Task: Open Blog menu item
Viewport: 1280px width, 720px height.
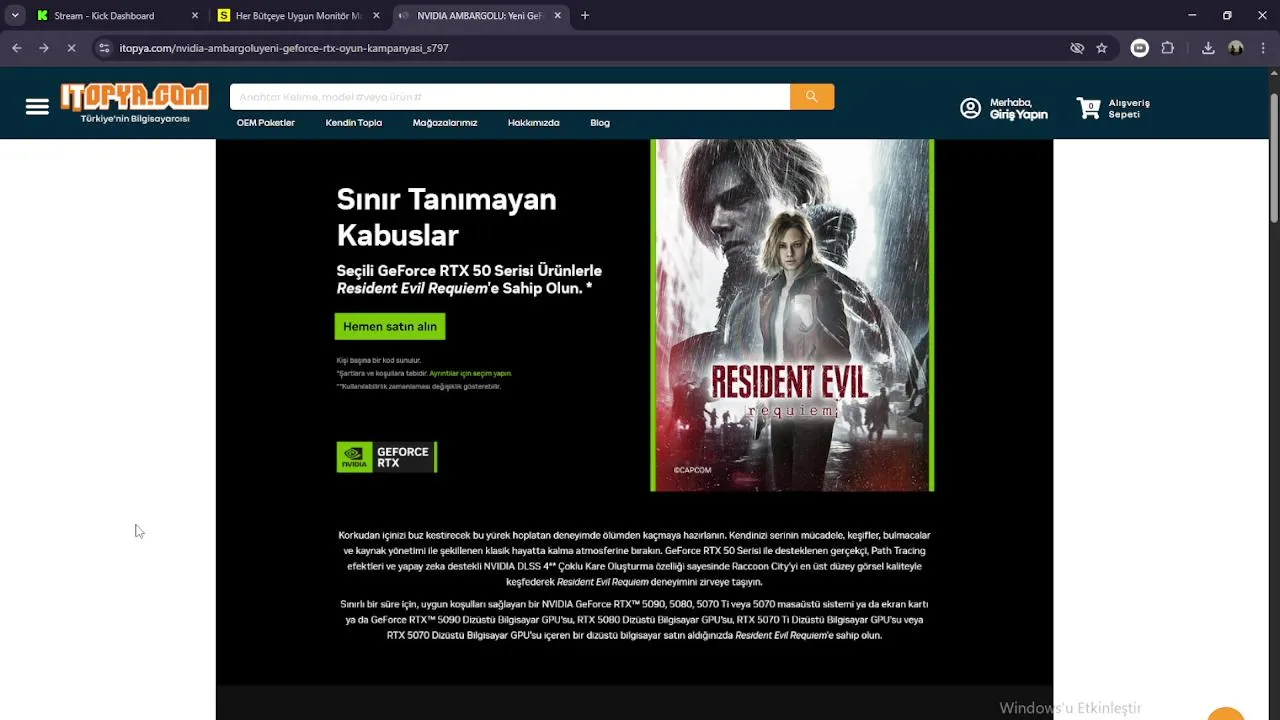Action: pyautogui.click(x=600, y=123)
